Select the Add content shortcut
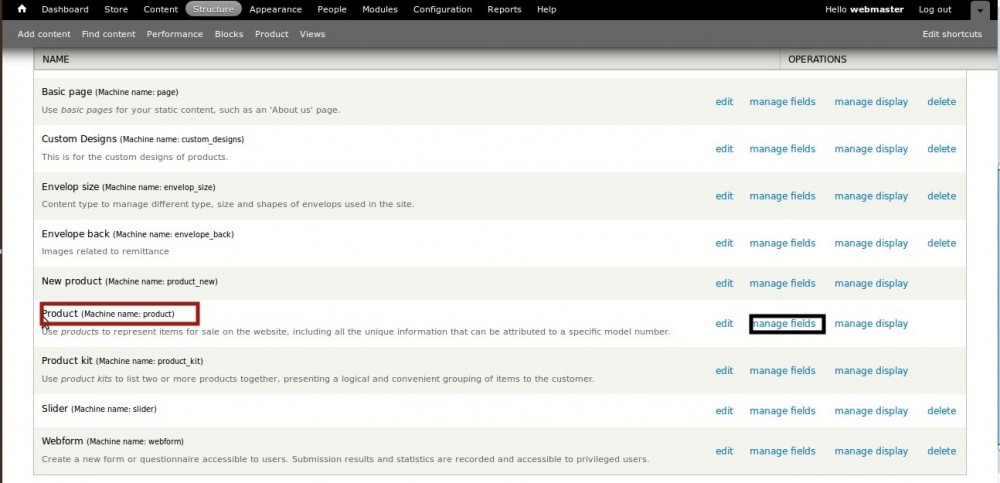Screen dimensions: 1000x483 click(x=44, y=34)
